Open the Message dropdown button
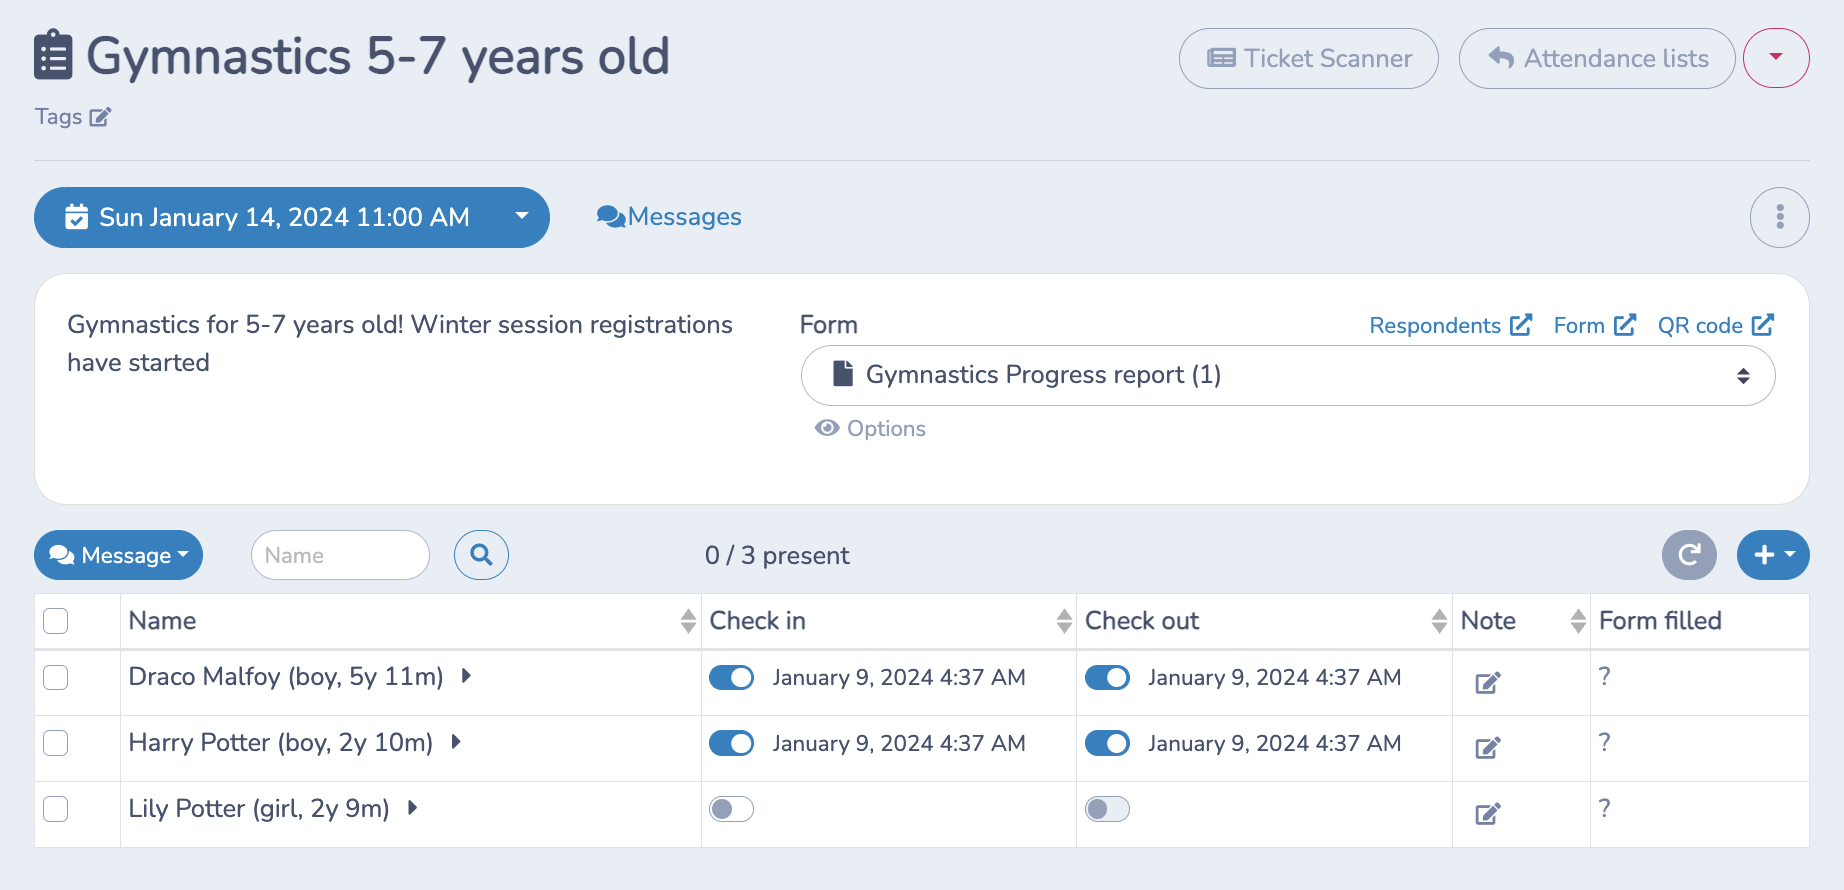Image resolution: width=1844 pixels, height=890 pixels. coord(118,555)
